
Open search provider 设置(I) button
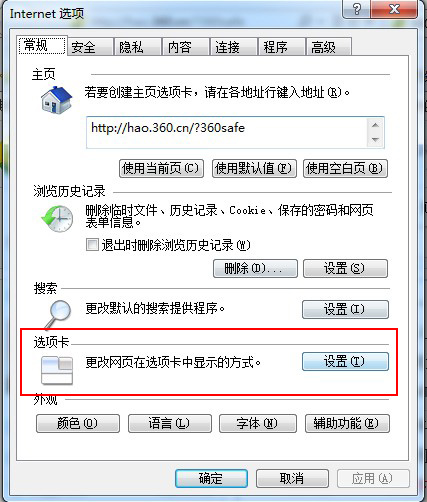(345, 309)
